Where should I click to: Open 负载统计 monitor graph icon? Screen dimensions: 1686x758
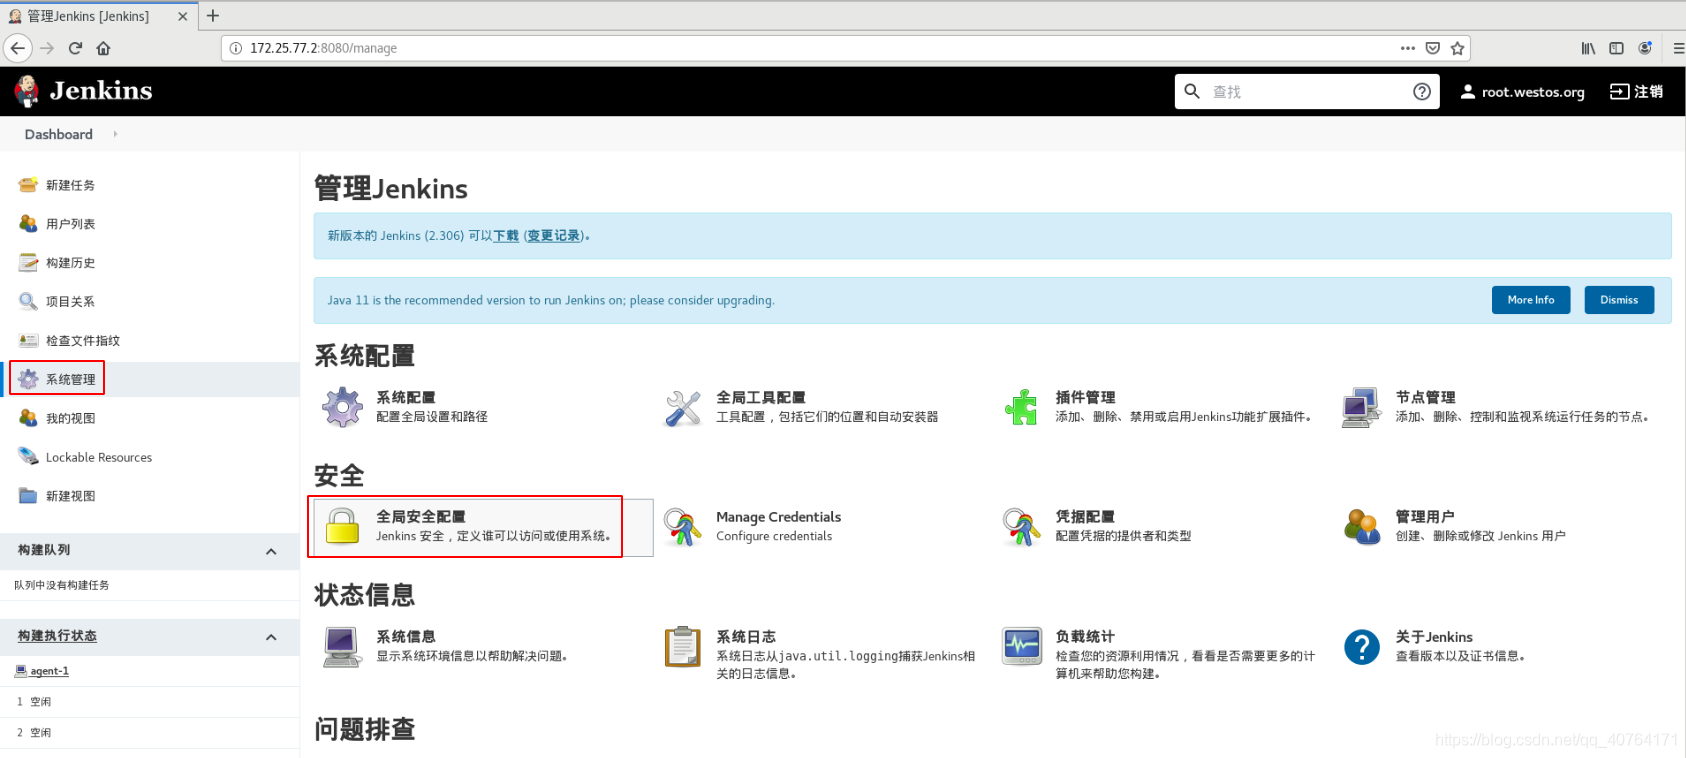point(1022,647)
